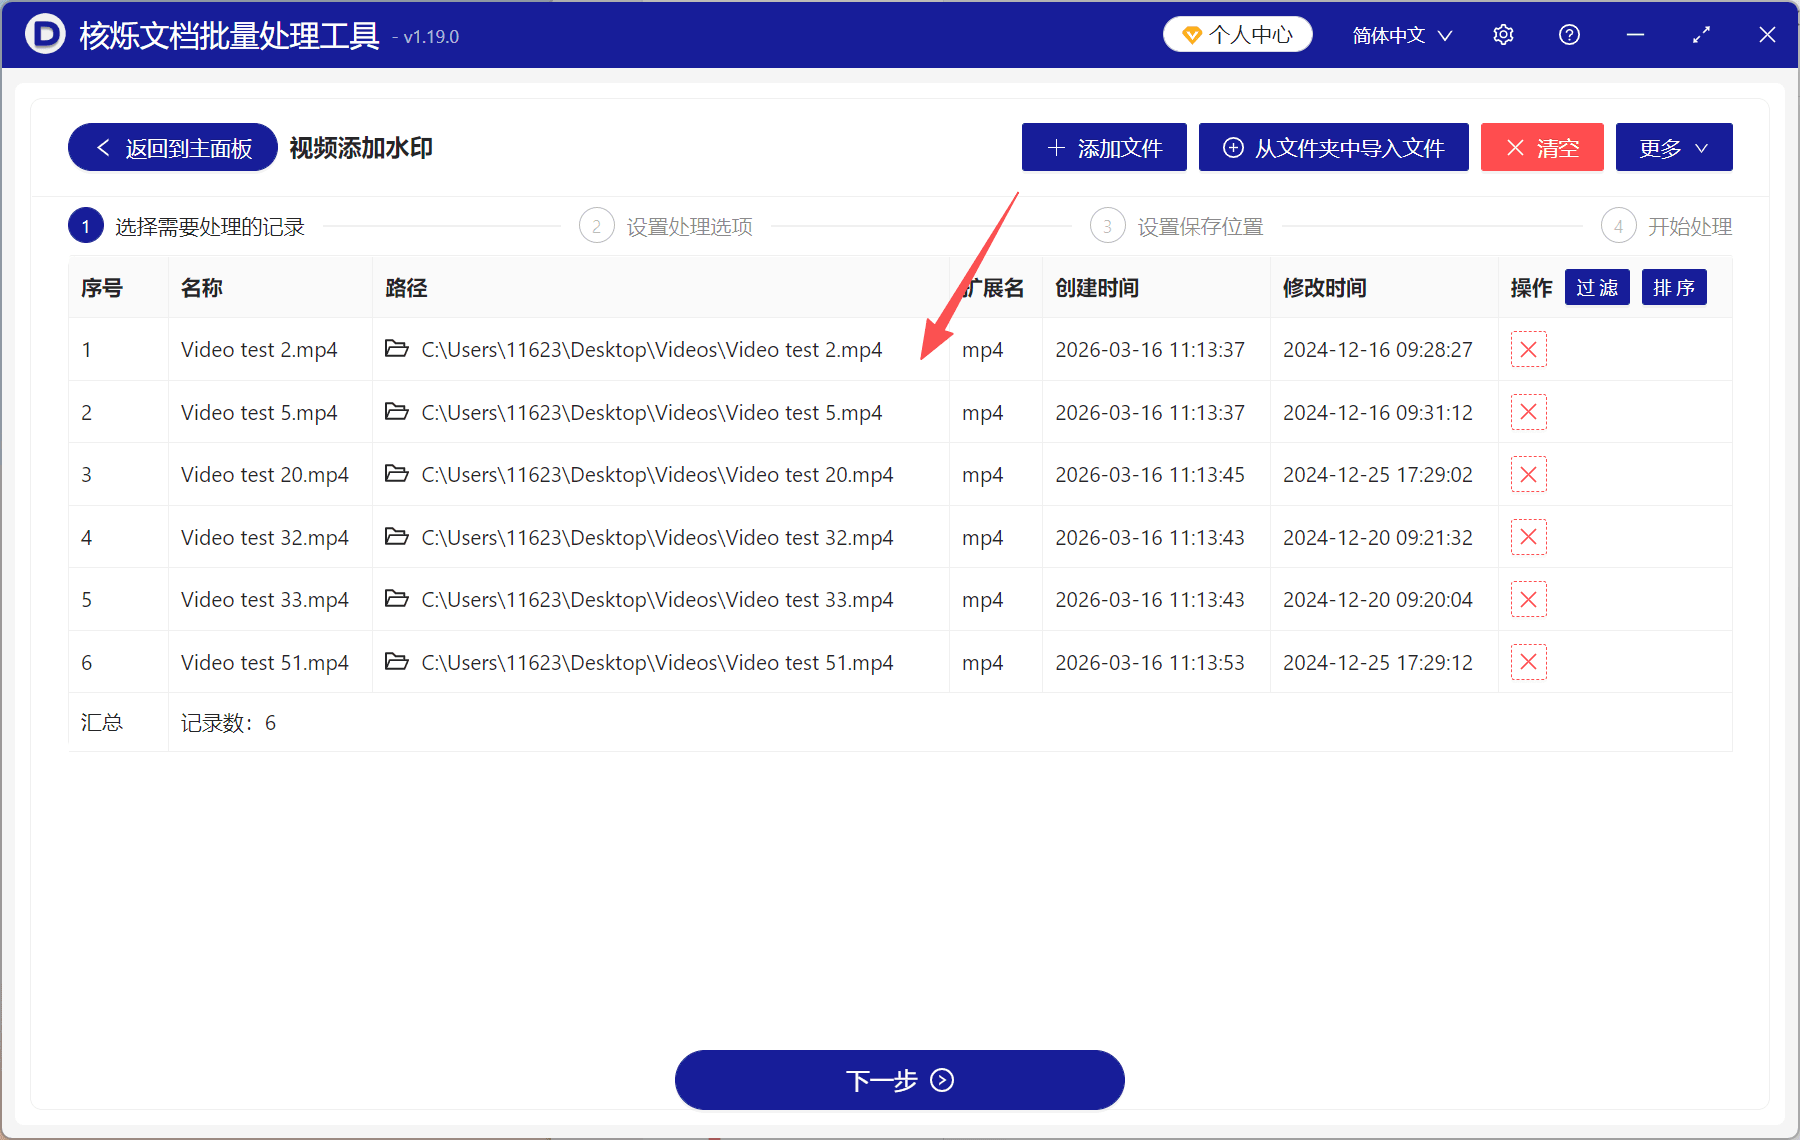Click 添加文件 to add files
The image size is (1800, 1140).
pos(1103,147)
